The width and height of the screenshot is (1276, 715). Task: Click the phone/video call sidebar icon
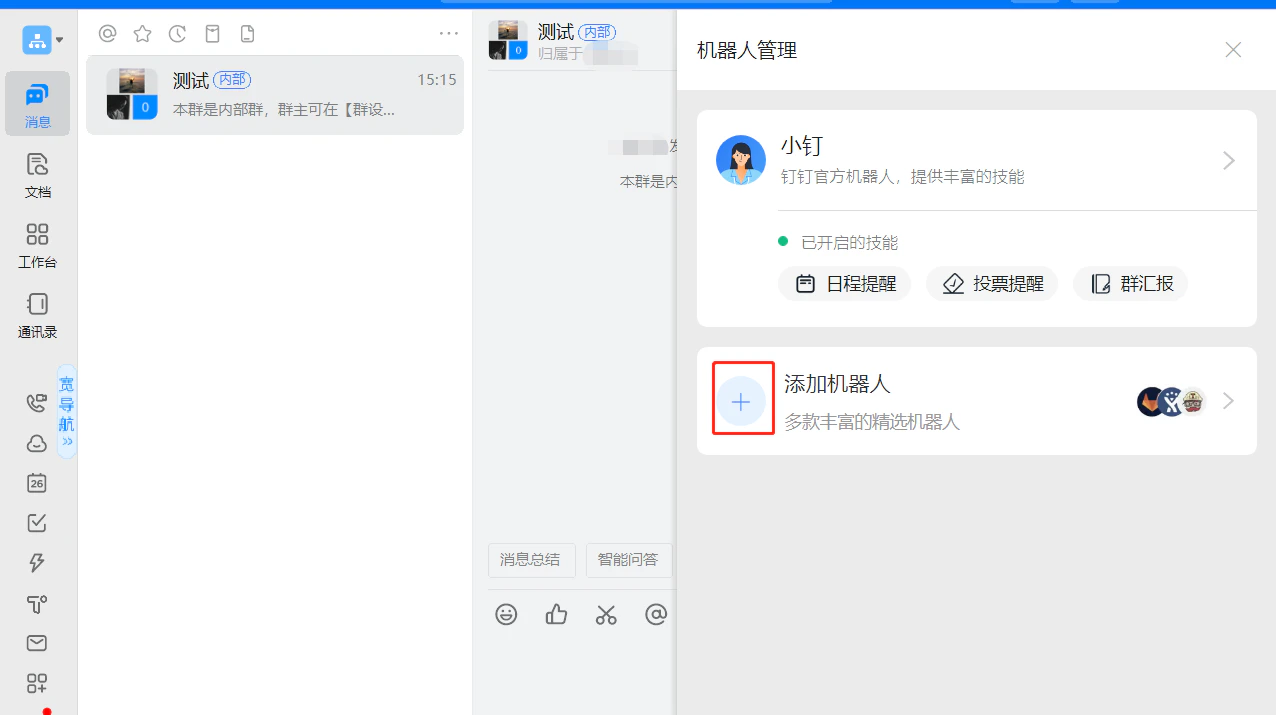tap(36, 403)
